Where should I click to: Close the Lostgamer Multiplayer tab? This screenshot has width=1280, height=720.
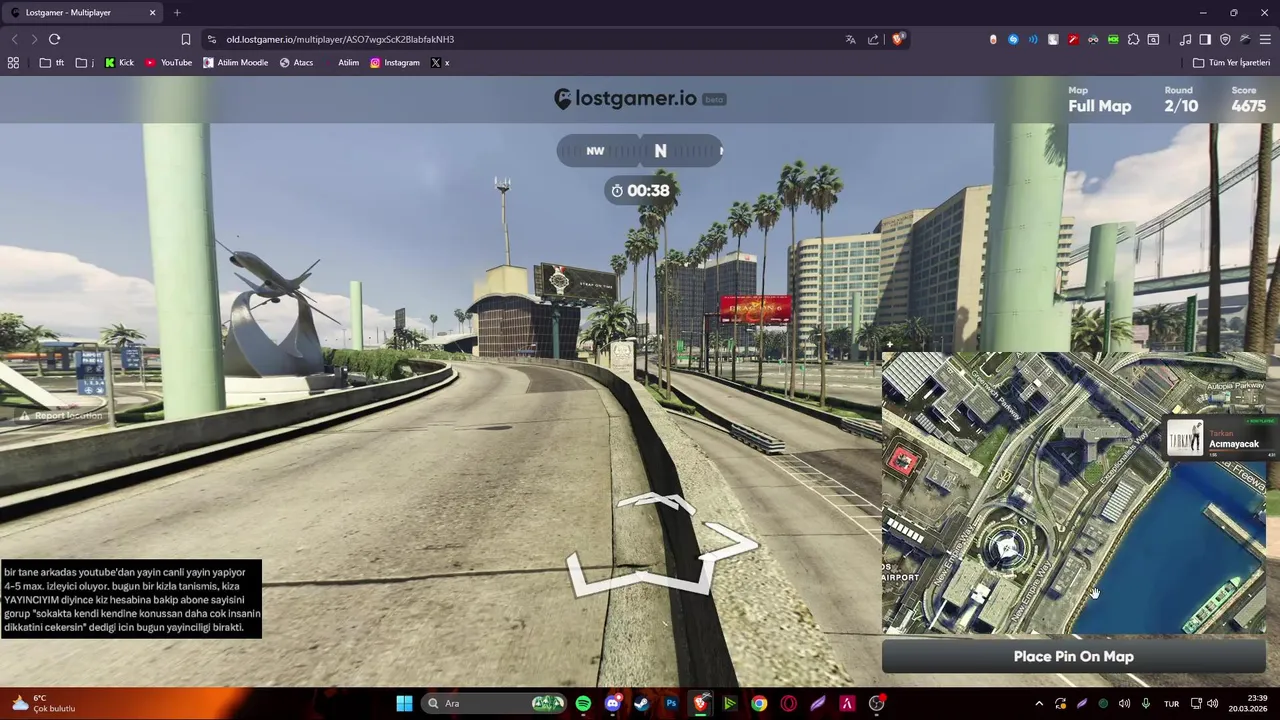point(152,12)
